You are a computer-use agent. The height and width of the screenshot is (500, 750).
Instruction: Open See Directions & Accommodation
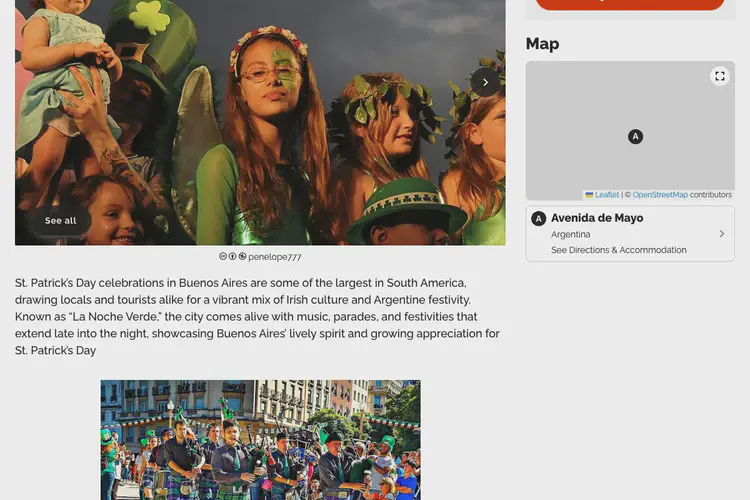[x=618, y=250]
